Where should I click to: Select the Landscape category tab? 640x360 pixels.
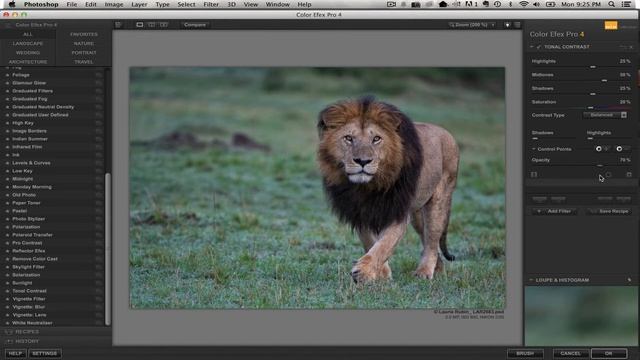[x=28, y=43]
